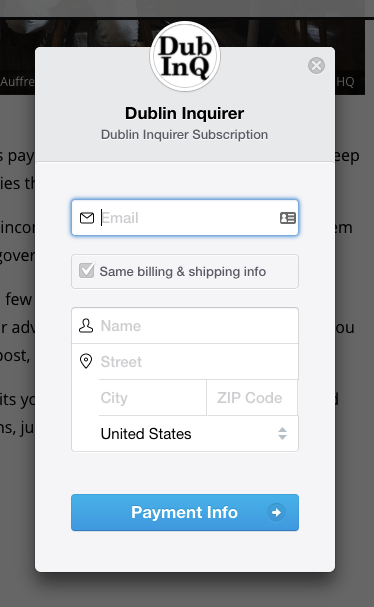Click the location pin icon beside Street
Screen dimensions: 374x607
(86, 361)
